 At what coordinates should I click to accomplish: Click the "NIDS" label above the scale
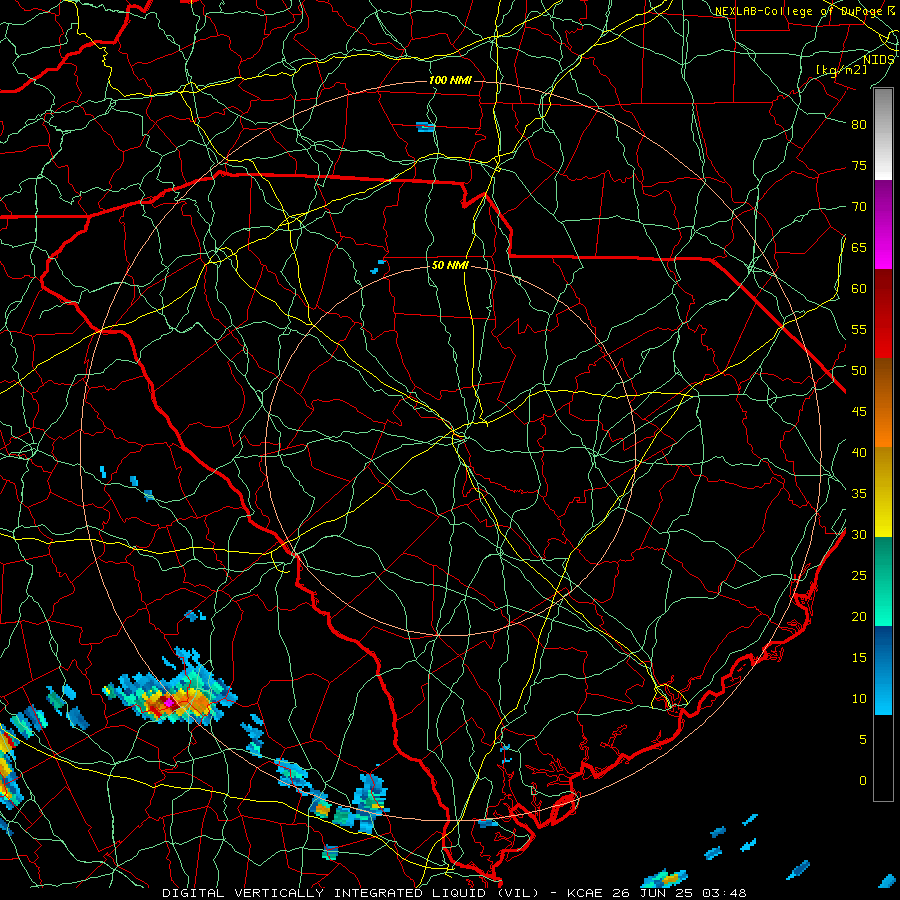point(878,60)
